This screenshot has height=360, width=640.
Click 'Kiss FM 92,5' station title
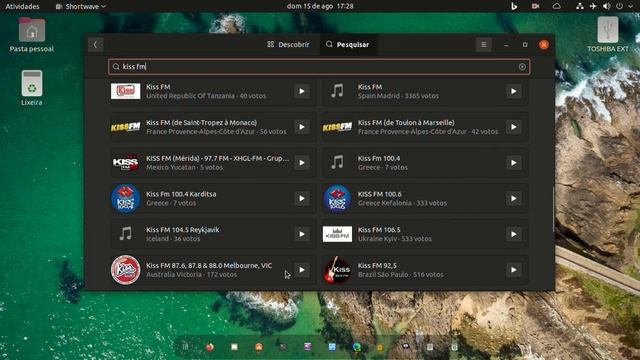click(377, 265)
